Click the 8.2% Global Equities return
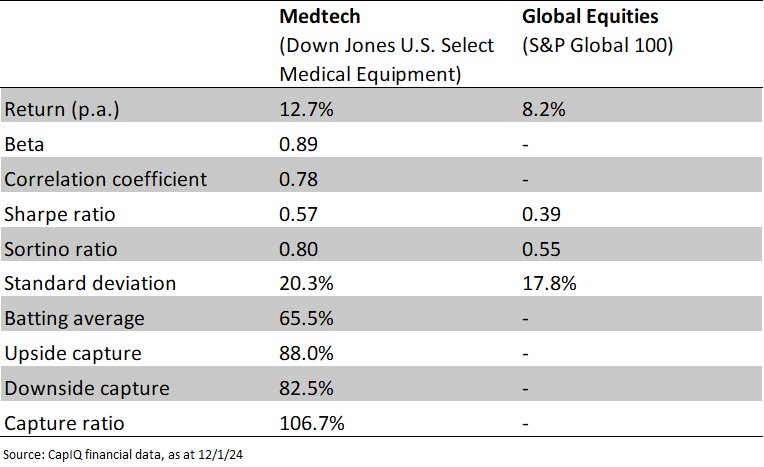The image size is (764, 467). [x=544, y=109]
